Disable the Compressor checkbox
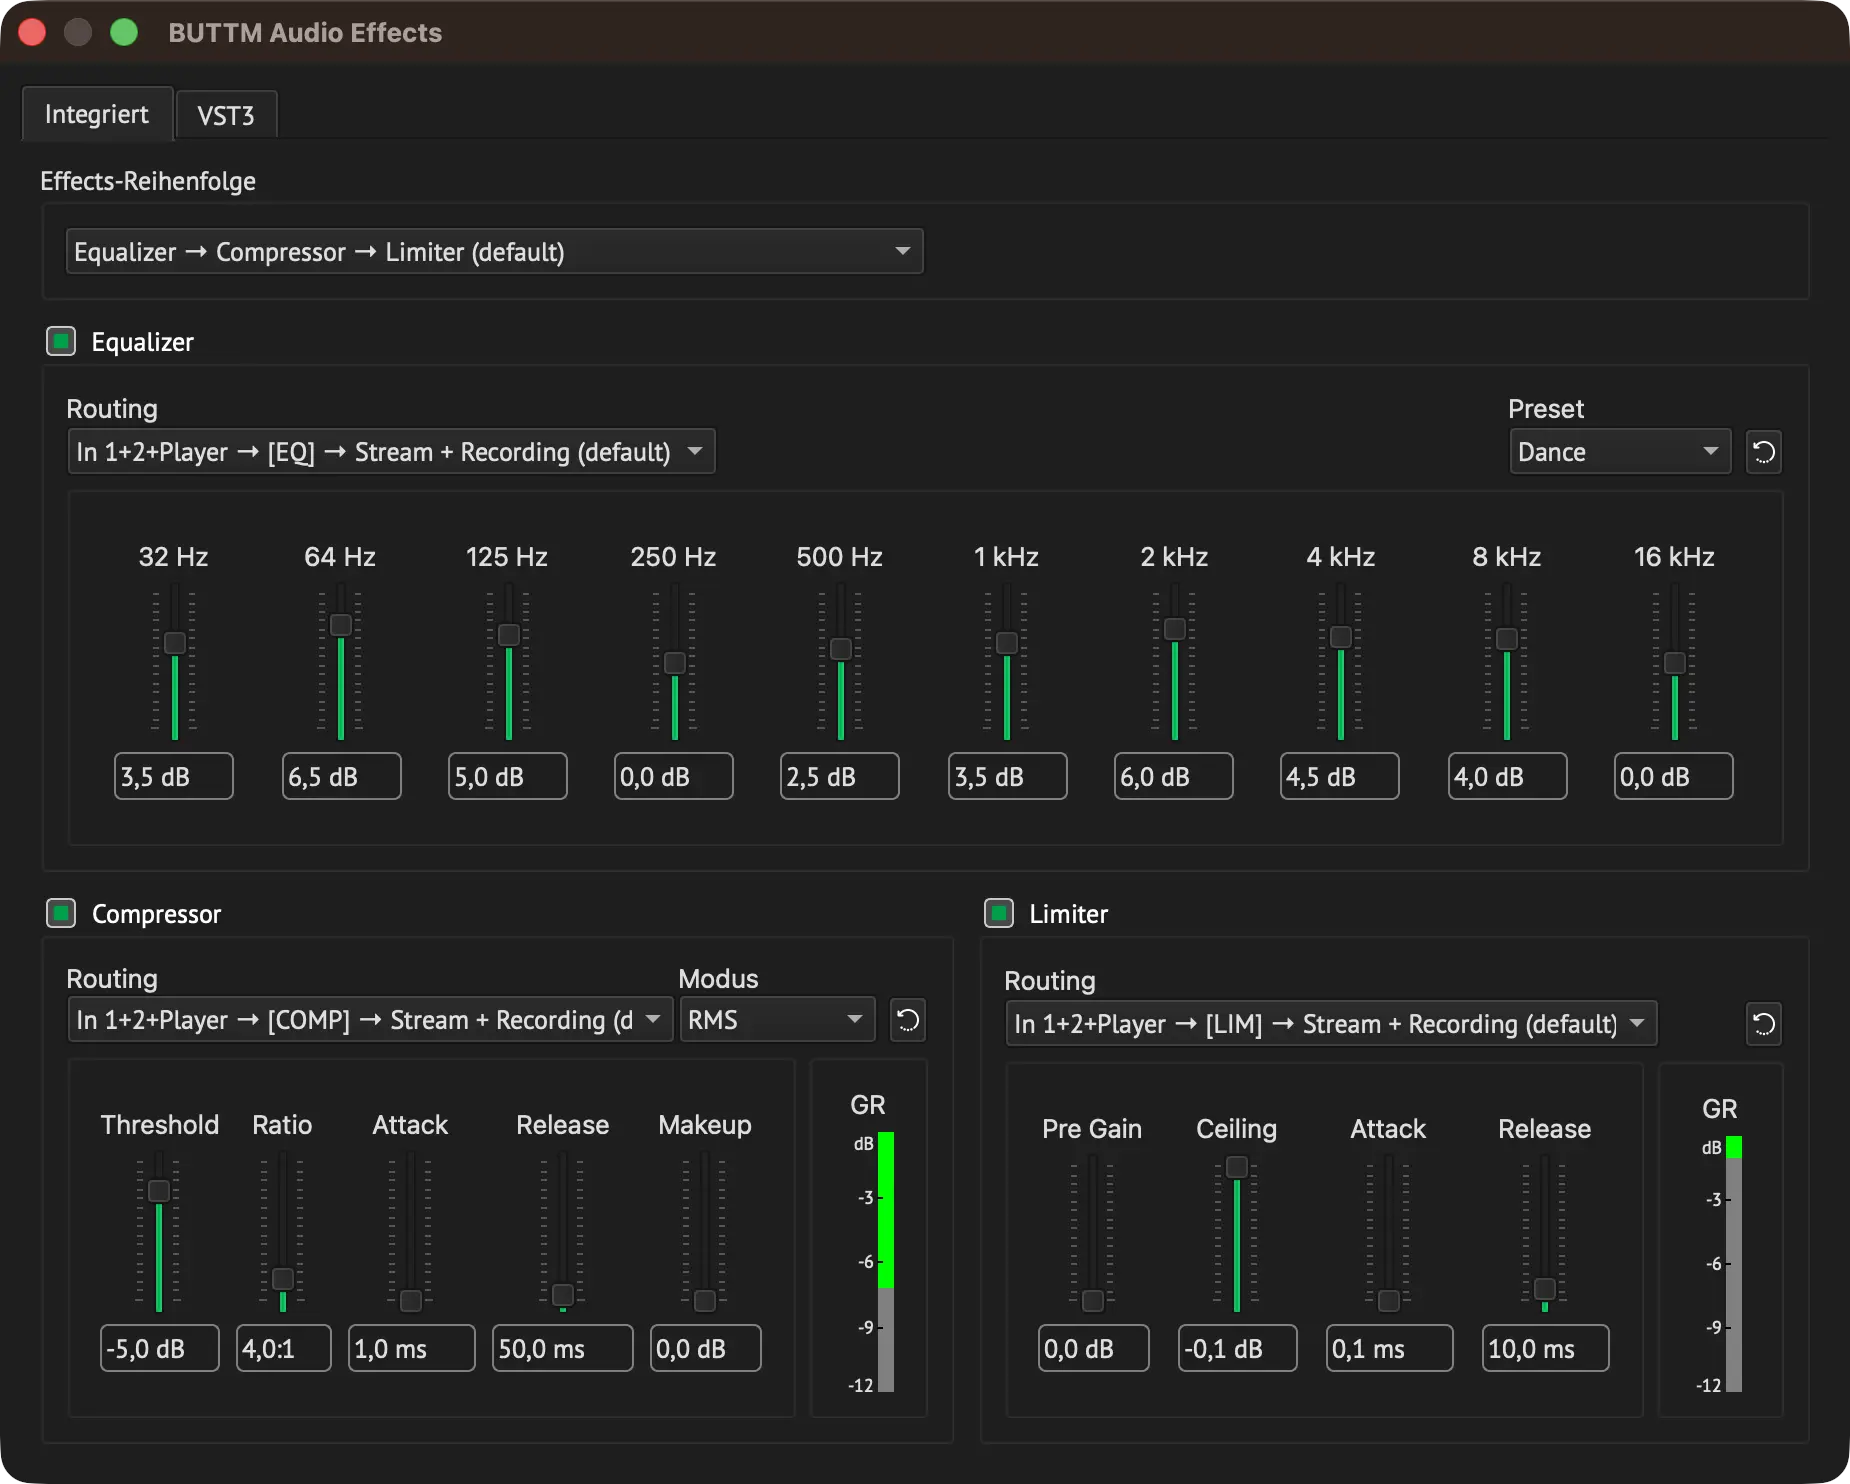This screenshot has width=1850, height=1484. [x=61, y=913]
